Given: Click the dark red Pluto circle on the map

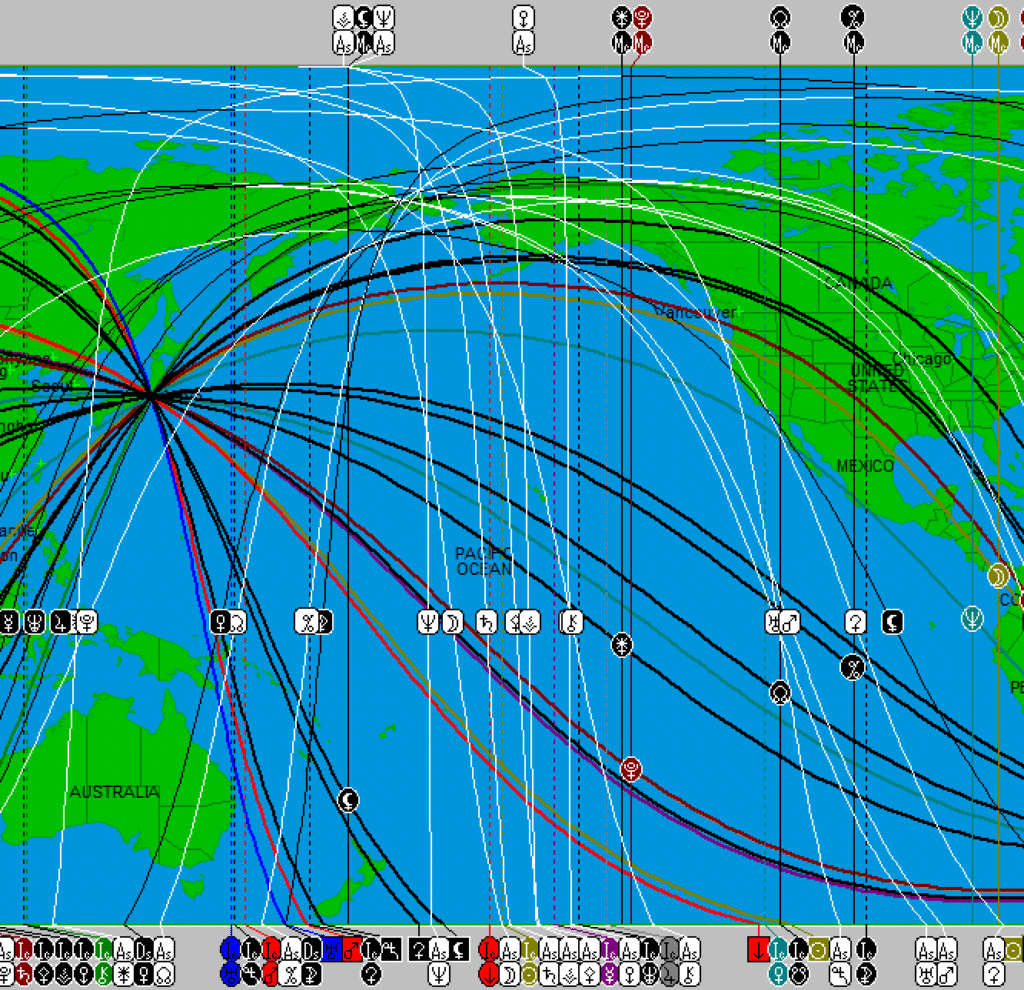Looking at the screenshot, I should (x=631, y=769).
